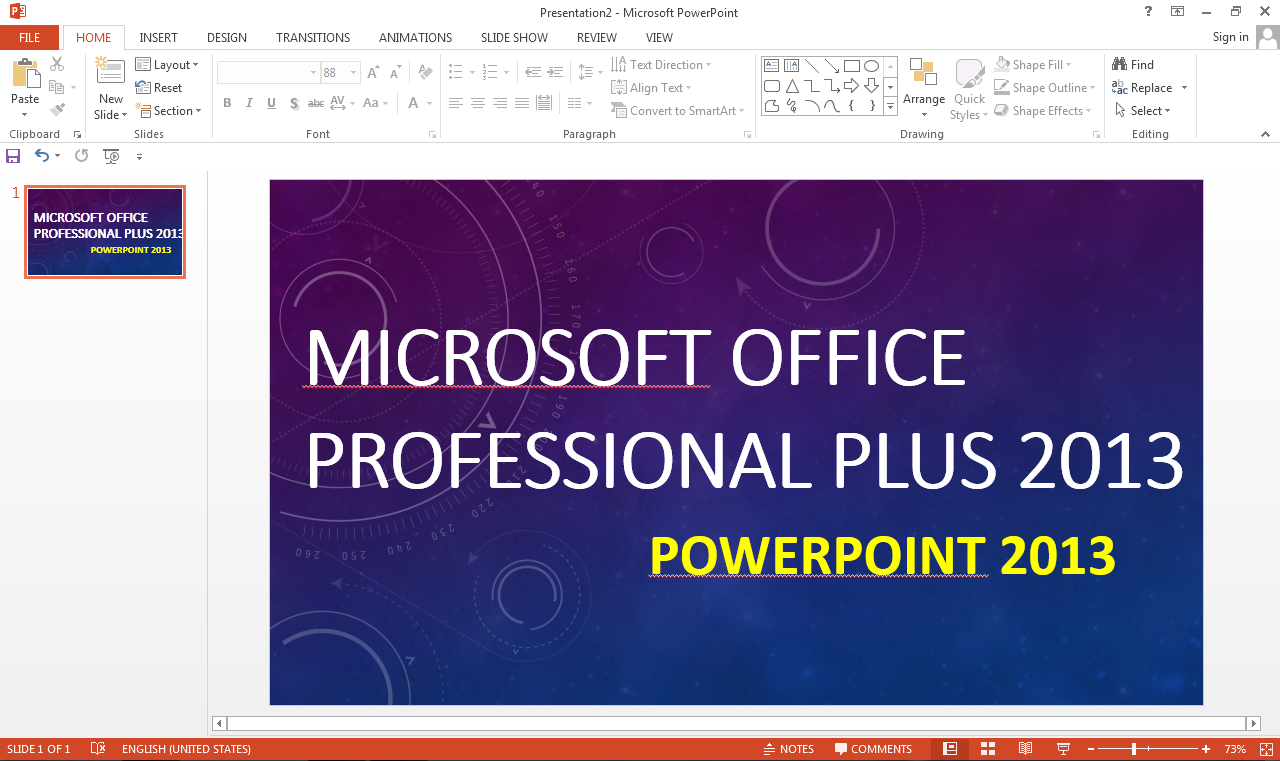Open Customize Quick Access Toolbar menu
Image resolution: width=1280 pixels, height=761 pixels.
pos(139,156)
